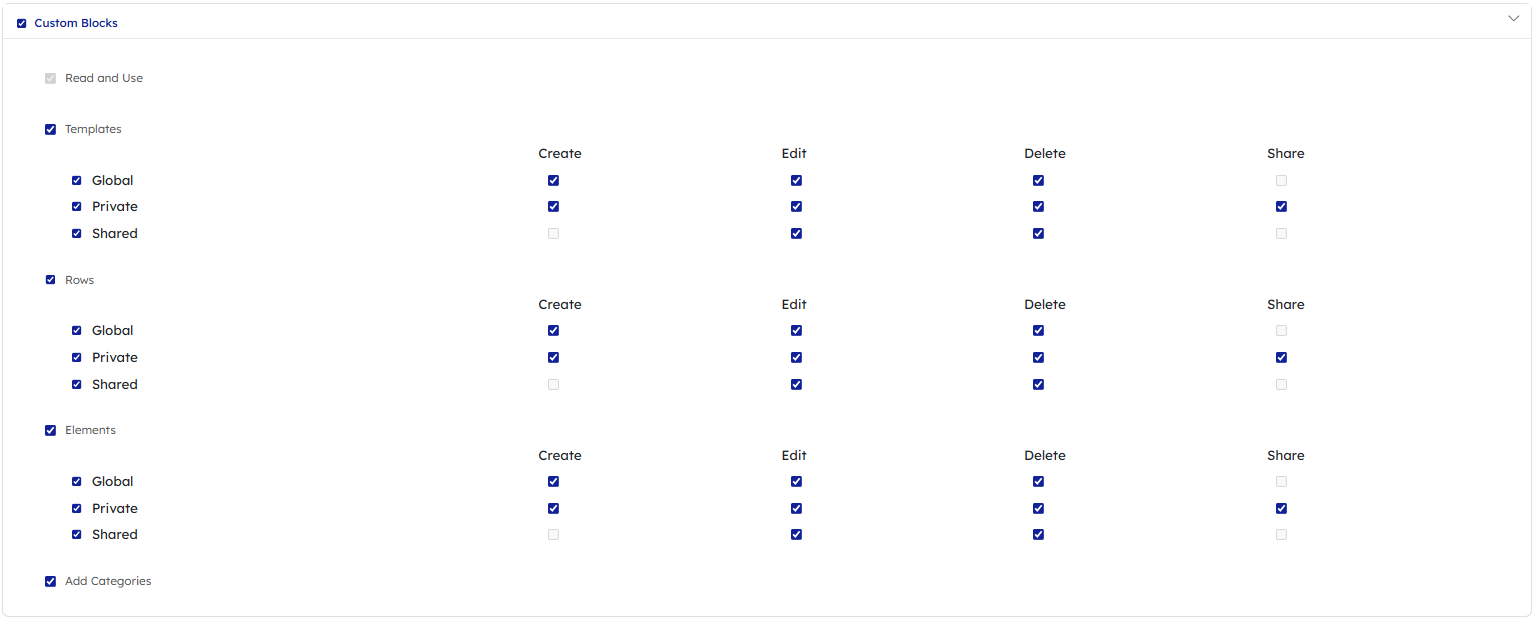Toggle the Templates Shared row checkbox
This screenshot has height=620, width=1535.
click(x=77, y=234)
